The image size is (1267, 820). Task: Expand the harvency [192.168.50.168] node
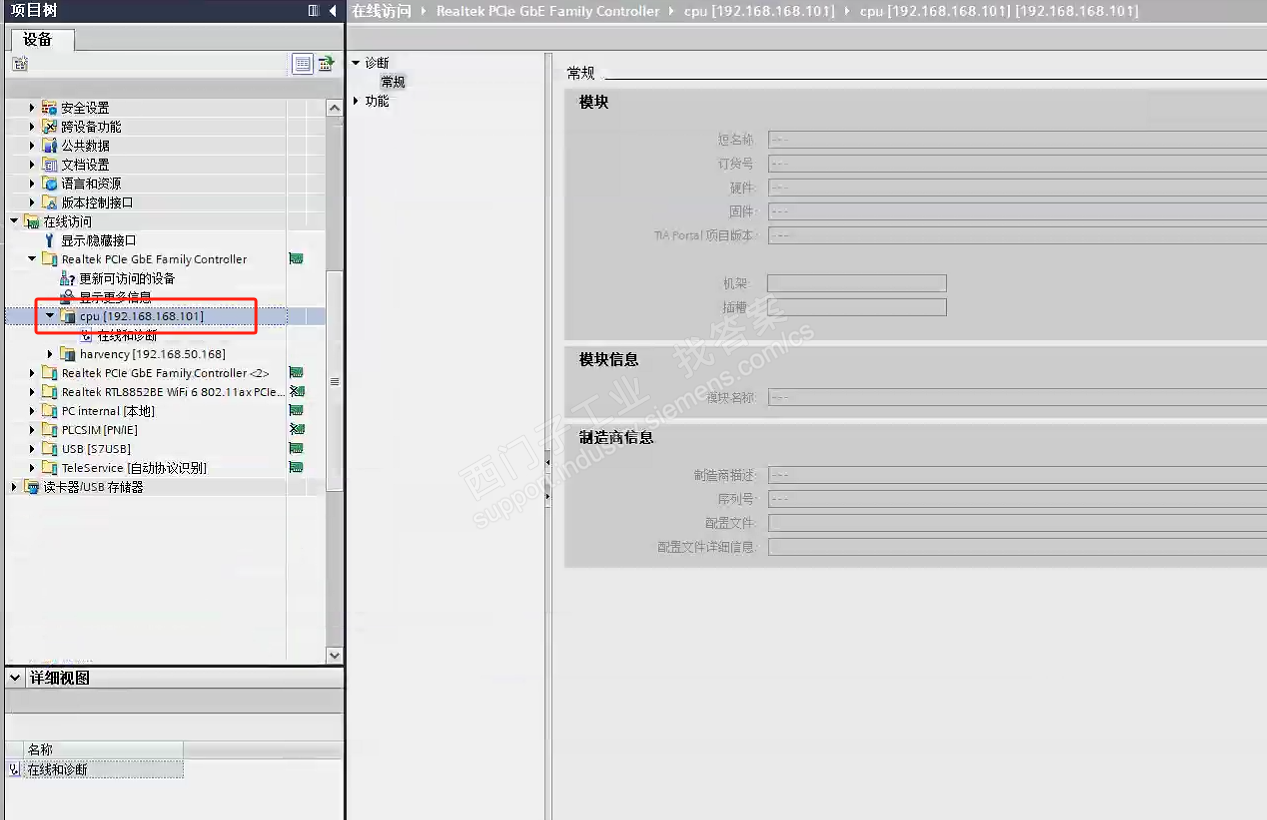pyautogui.click(x=50, y=354)
